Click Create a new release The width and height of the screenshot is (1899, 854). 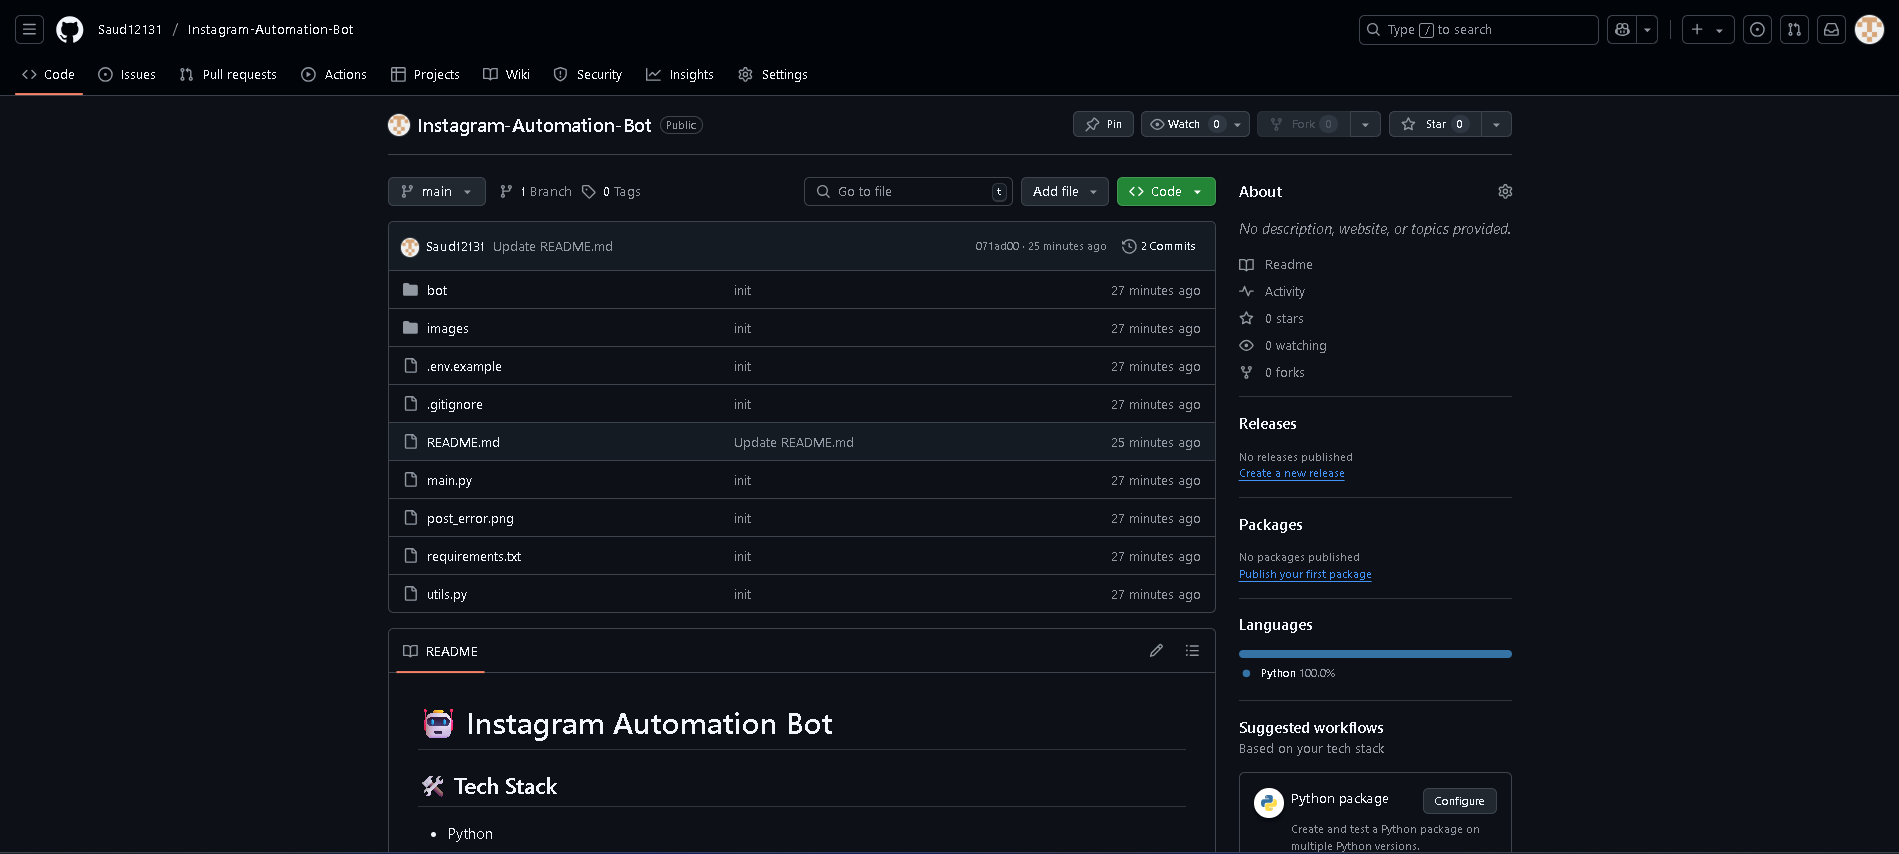point(1291,473)
